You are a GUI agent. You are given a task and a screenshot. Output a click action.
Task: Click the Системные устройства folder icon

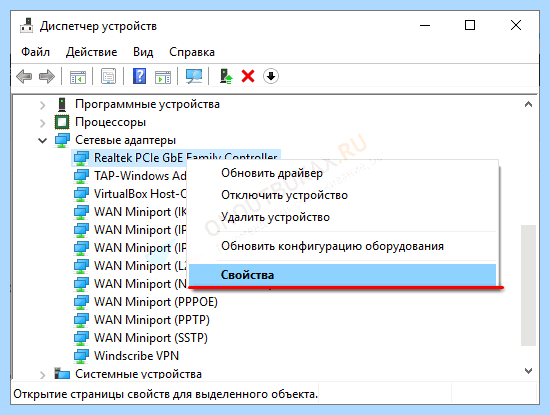(62, 373)
